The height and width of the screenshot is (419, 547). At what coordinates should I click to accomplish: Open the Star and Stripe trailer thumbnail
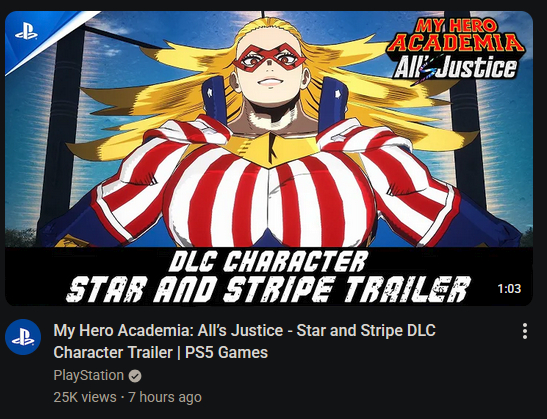click(269, 158)
